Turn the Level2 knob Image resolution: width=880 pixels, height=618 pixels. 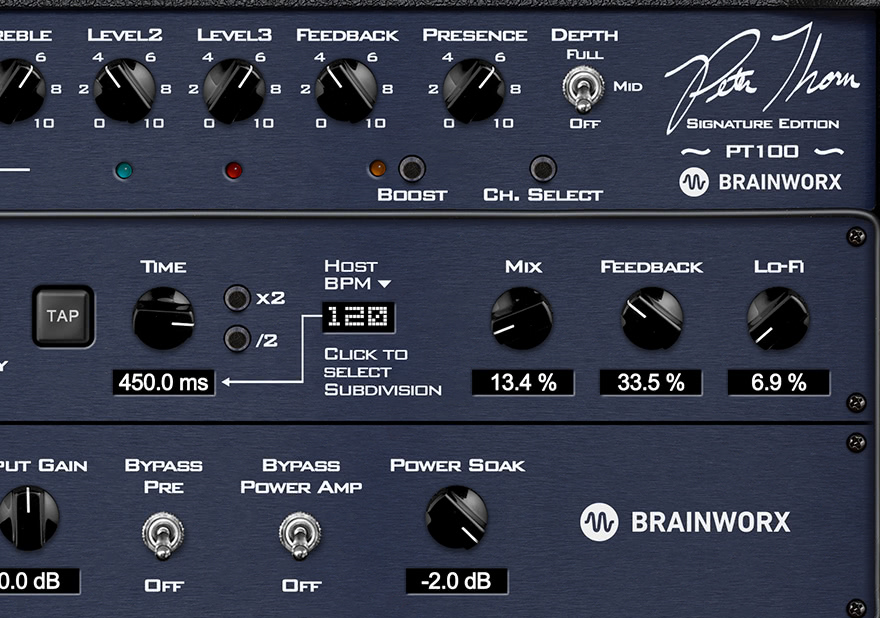click(125, 90)
